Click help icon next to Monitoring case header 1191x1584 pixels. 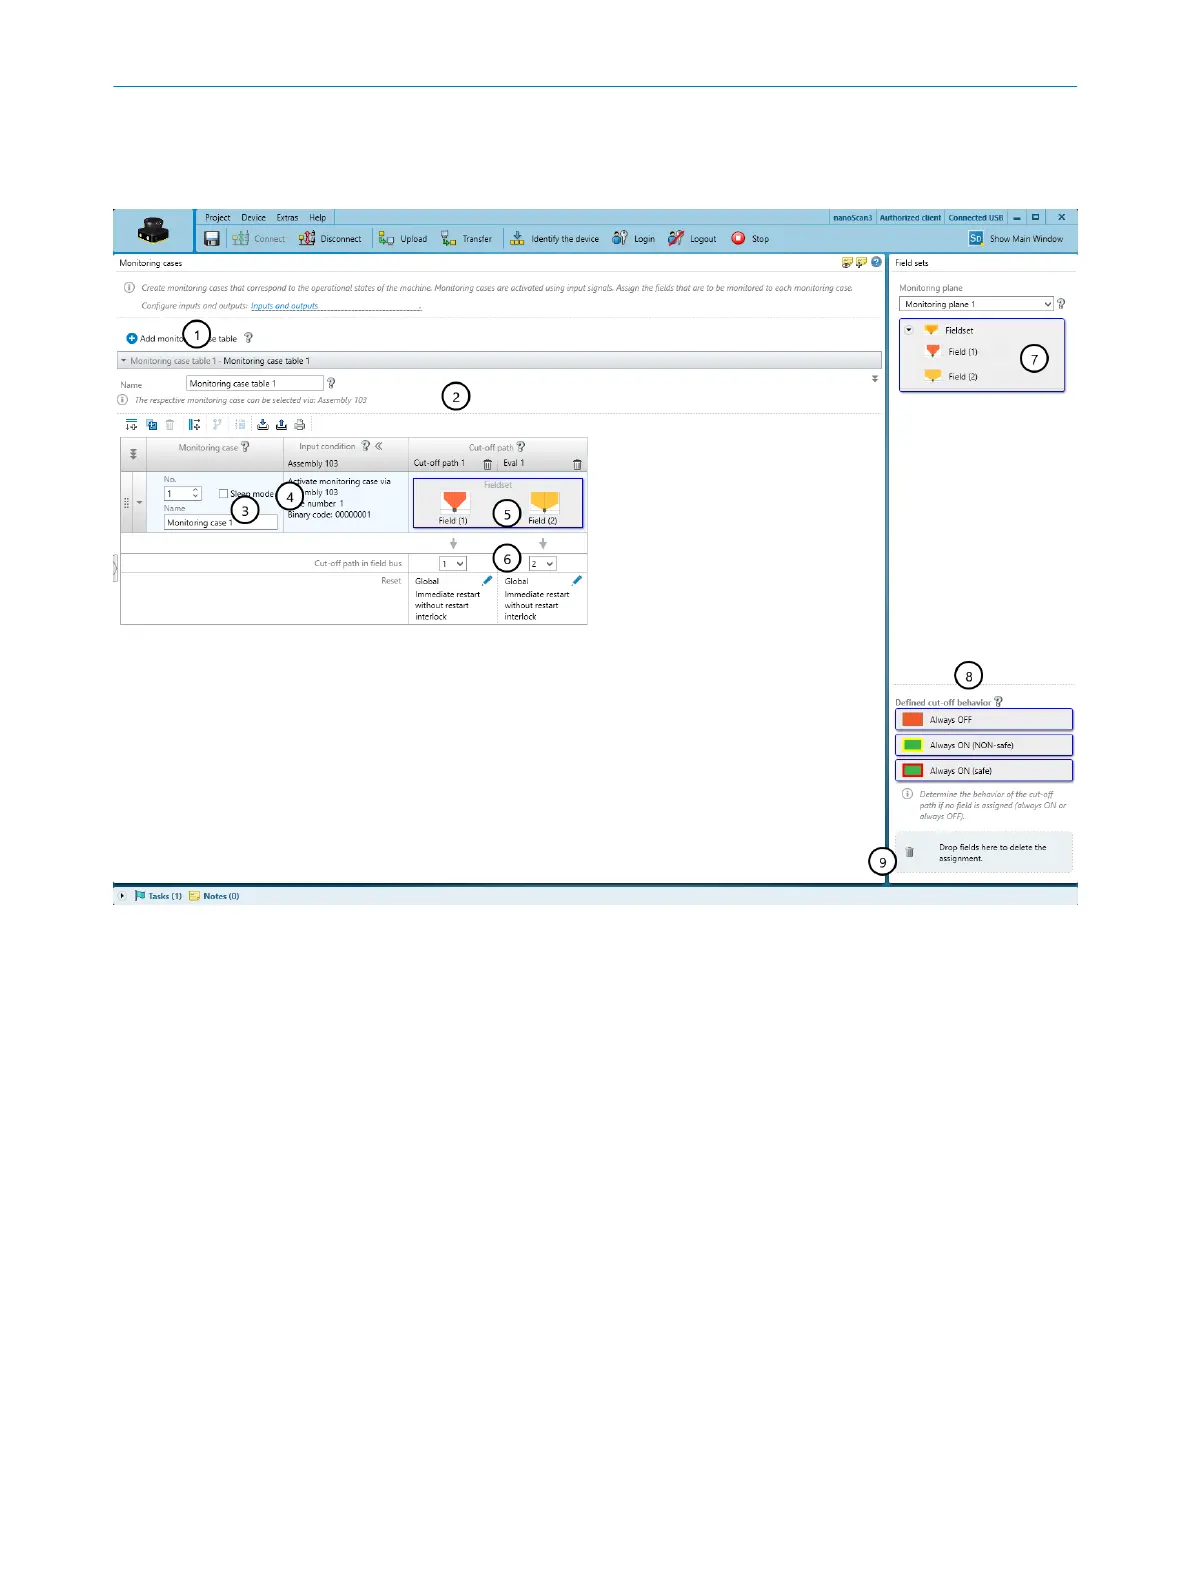click(246, 447)
